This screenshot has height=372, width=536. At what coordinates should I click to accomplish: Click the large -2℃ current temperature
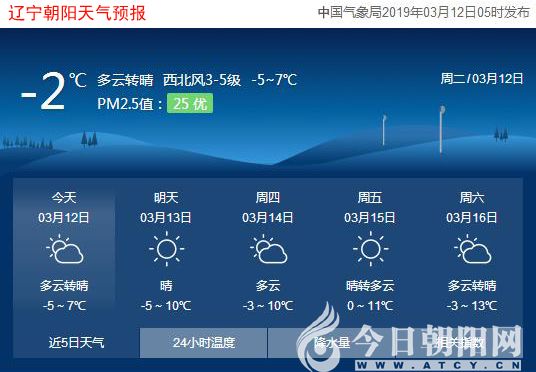pos(53,92)
